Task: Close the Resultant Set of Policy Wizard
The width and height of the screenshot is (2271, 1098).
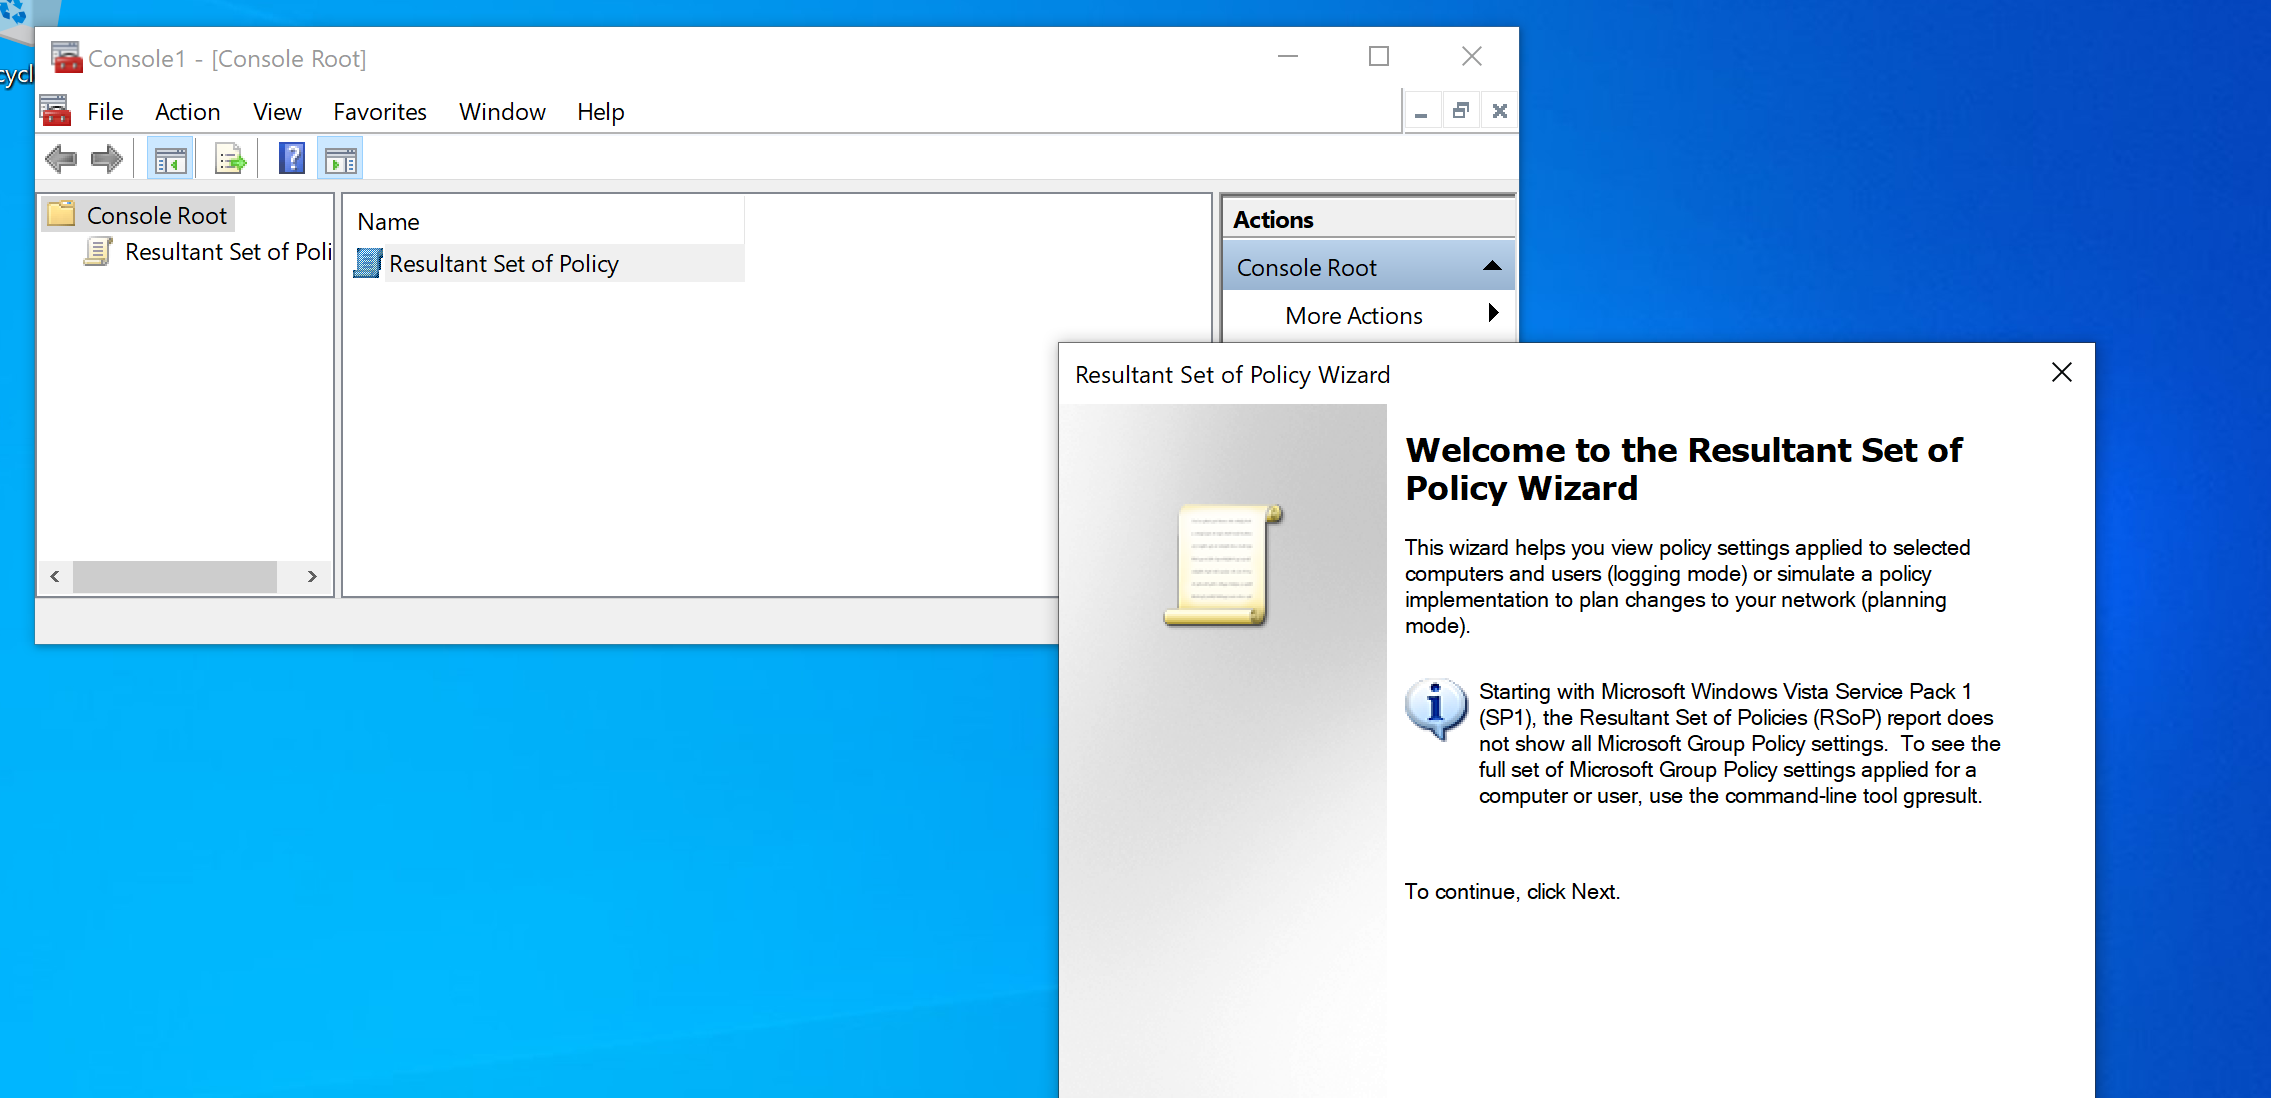Action: (2061, 373)
